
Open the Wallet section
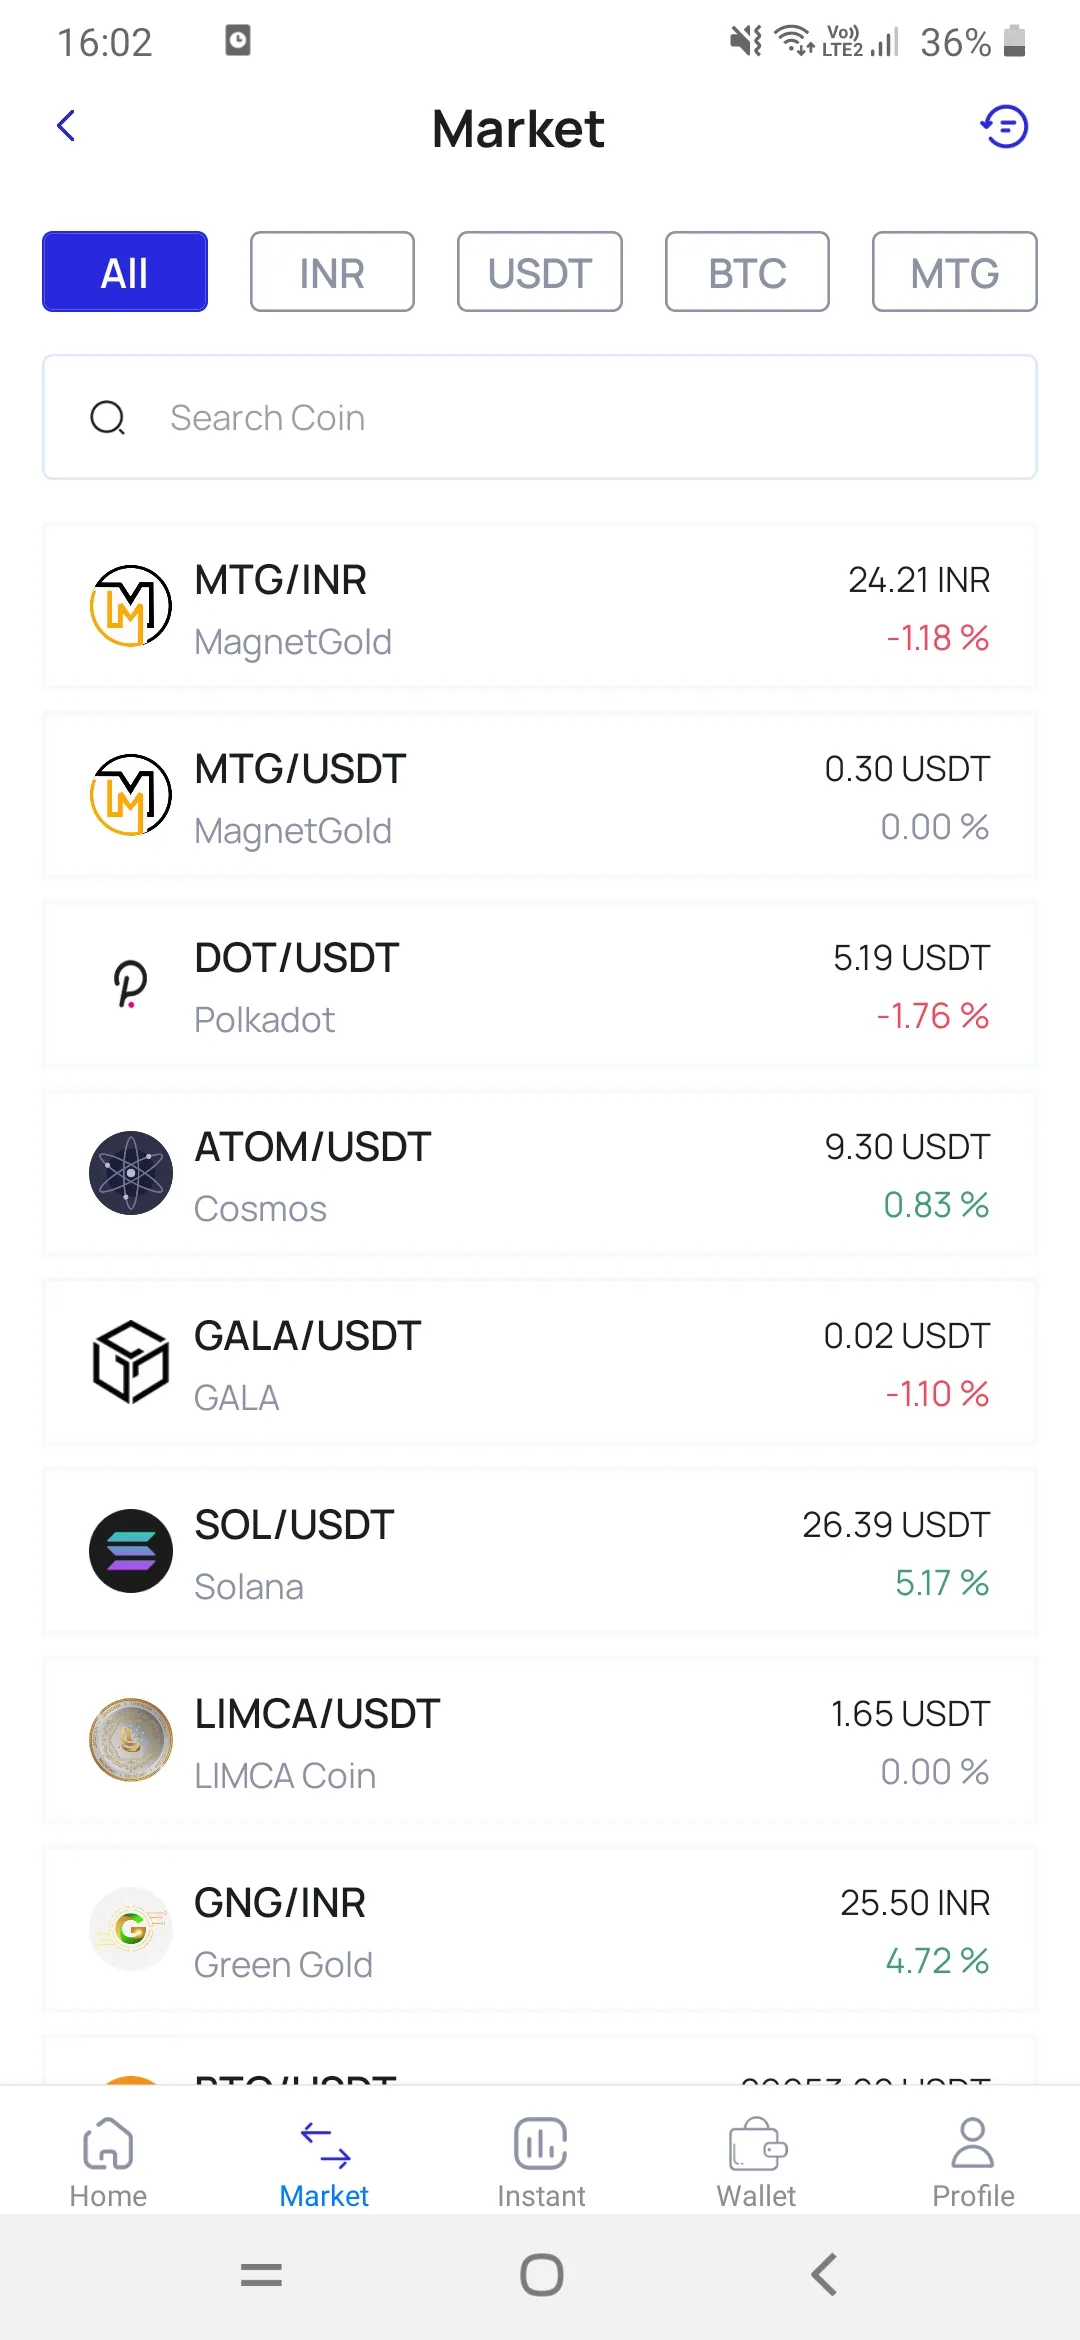pos(756,2162)
